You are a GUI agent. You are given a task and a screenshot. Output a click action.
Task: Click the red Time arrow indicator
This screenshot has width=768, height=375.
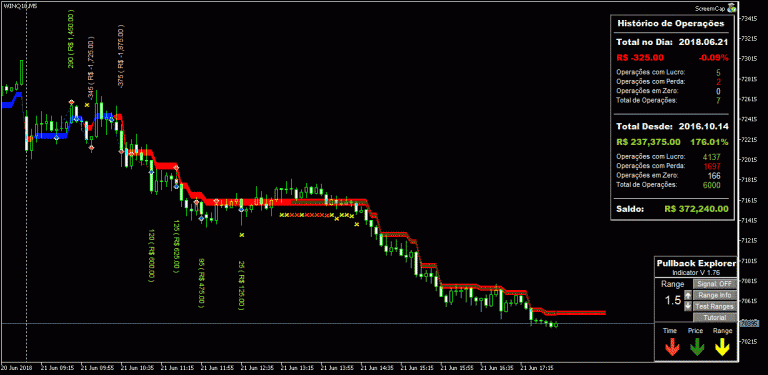click(672, 348)
